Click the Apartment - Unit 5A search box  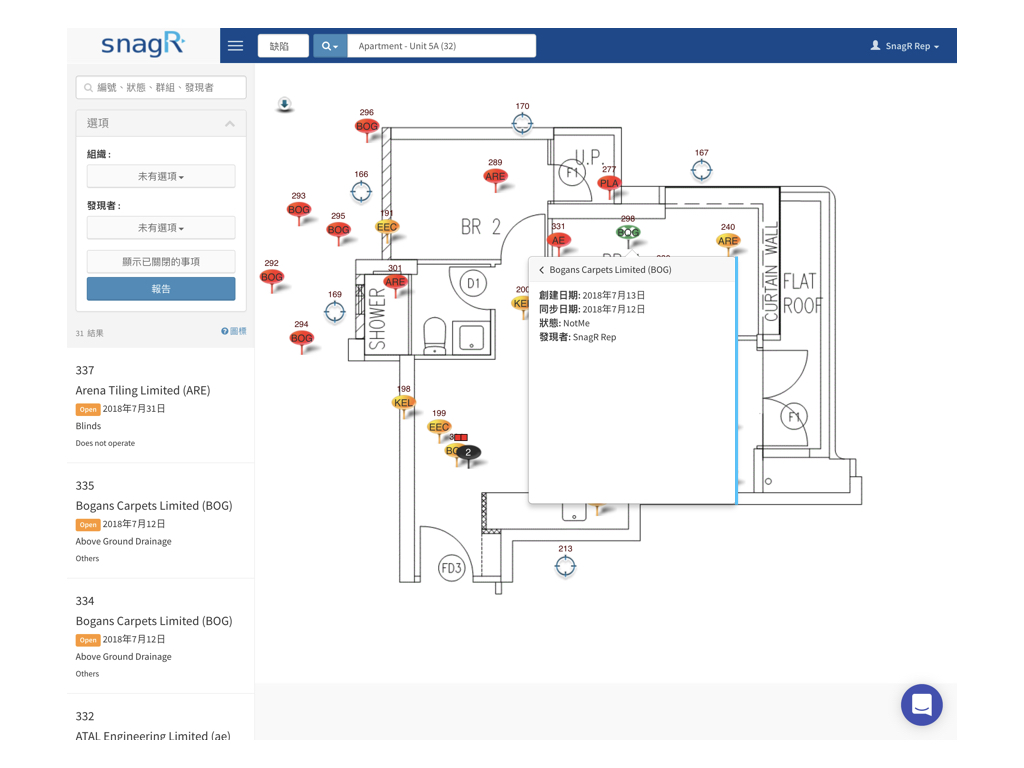(x=441, y=46)
